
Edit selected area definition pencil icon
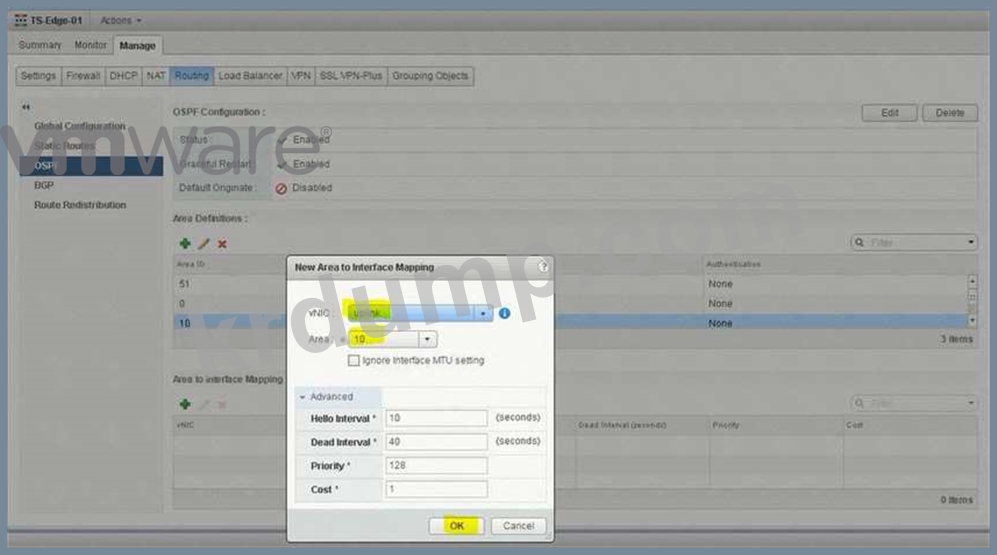pos(203,243)
